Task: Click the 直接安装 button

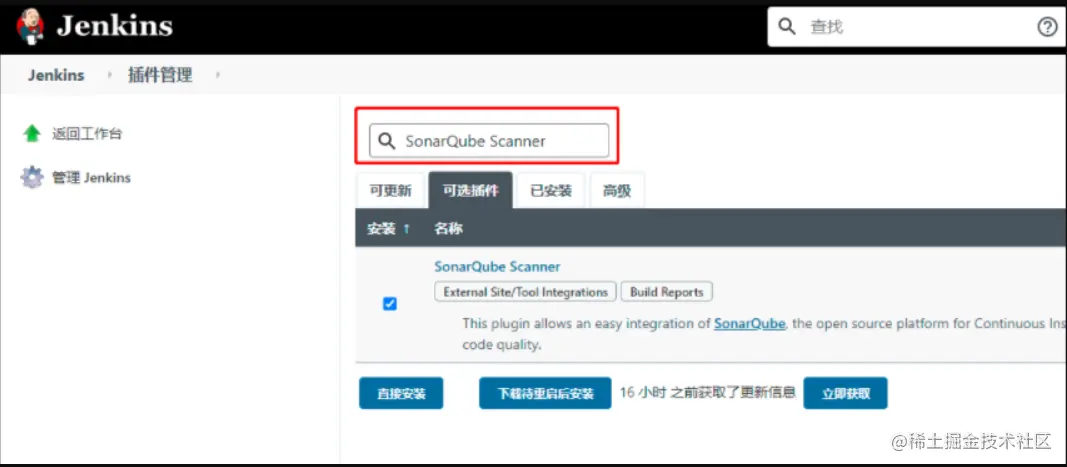Action: click(x=401, y=393)
